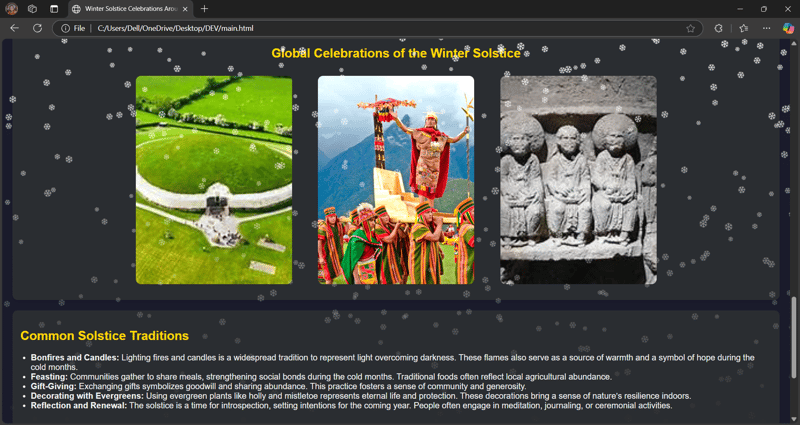Select the stone carving relief photo
The height and width of the screenshot is (425, 800).
pyautogui.click(x=578, y=180)
